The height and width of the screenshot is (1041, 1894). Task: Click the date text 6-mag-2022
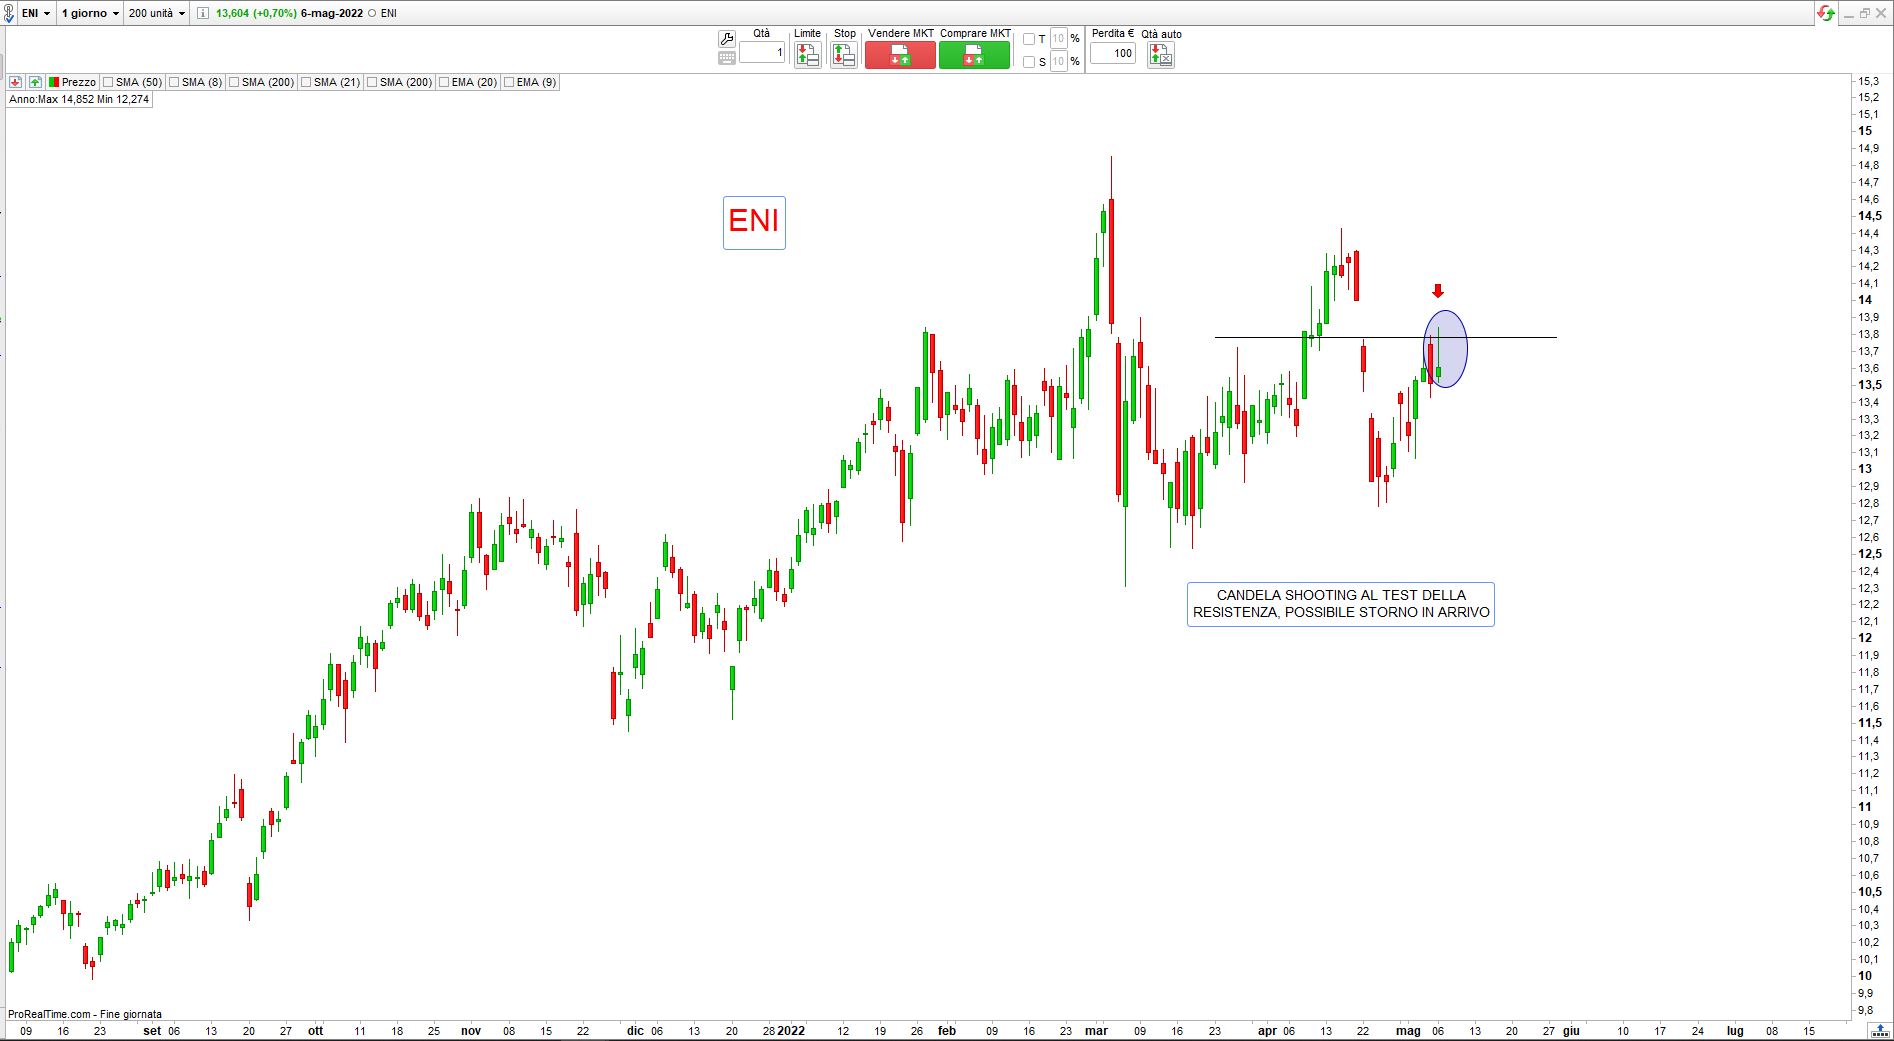pos(332,13)
